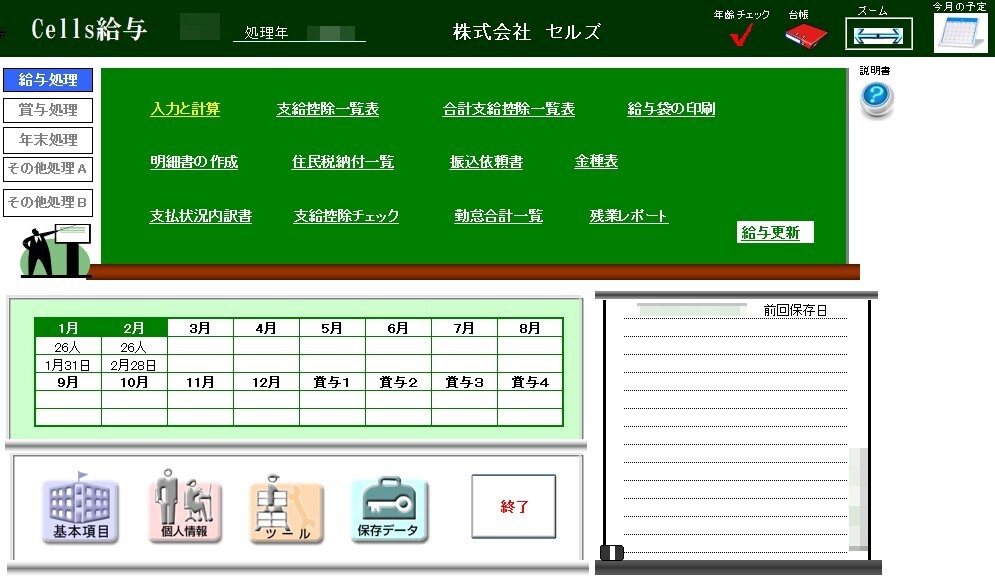Click the 前回保存日 label
Viewport: 995px width, 586px height.
[x=795, y=310]
